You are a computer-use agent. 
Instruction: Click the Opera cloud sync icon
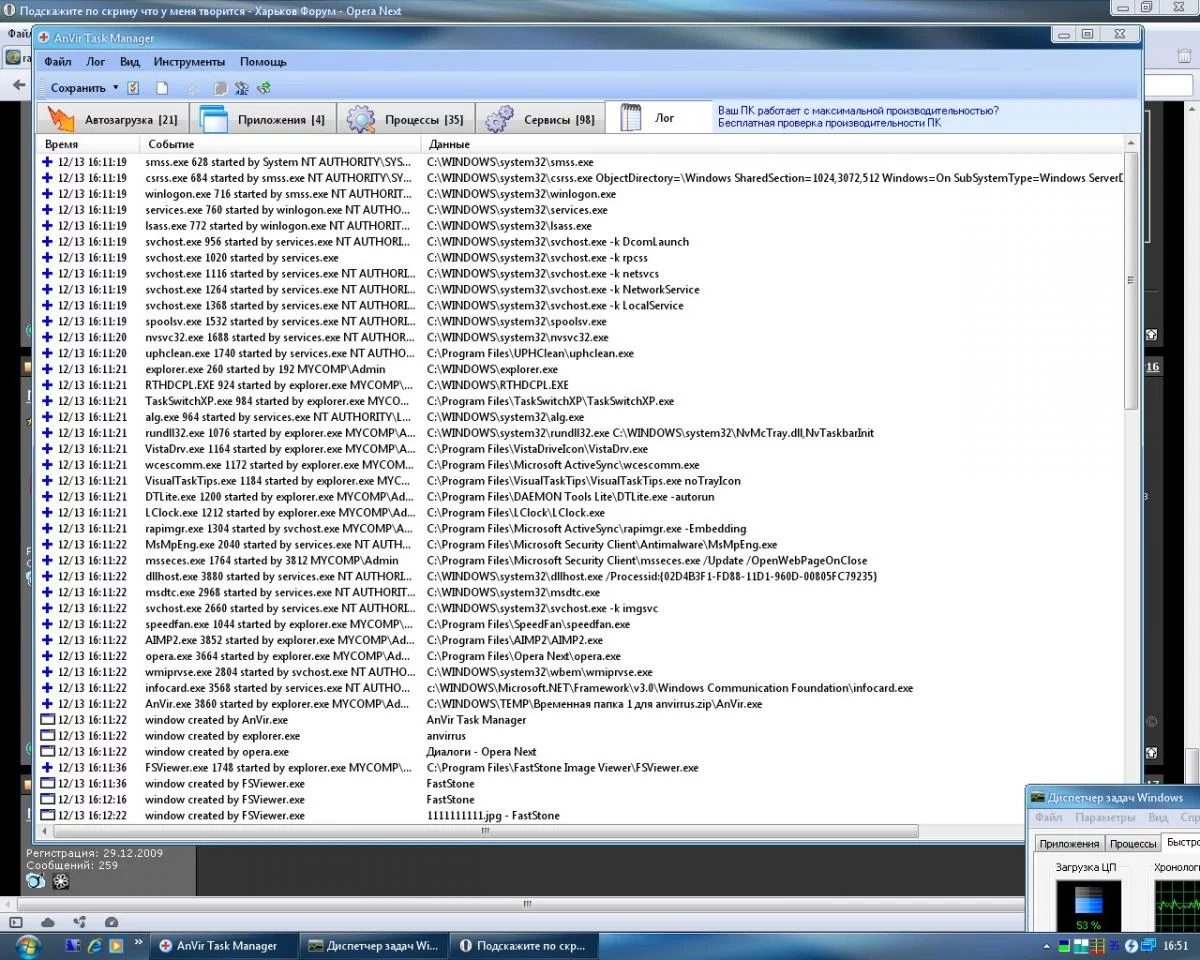tap(48, 922)
